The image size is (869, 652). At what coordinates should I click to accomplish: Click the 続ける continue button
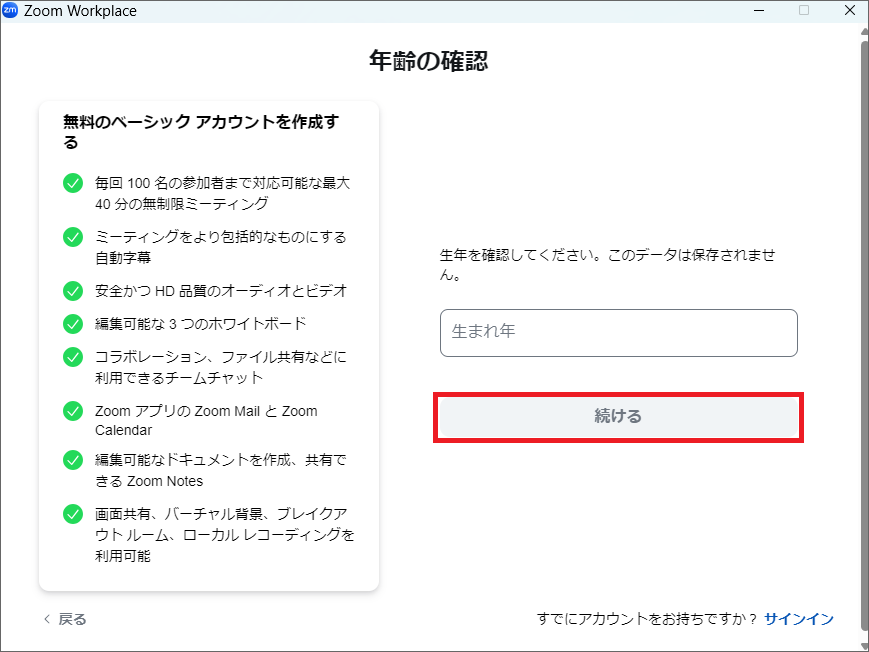click(618, 416)
